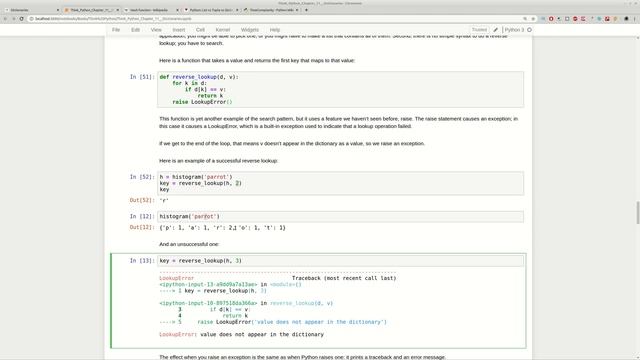Click the Trusted notebook button
The image size is (640, 360).
(x=479, y=30)
